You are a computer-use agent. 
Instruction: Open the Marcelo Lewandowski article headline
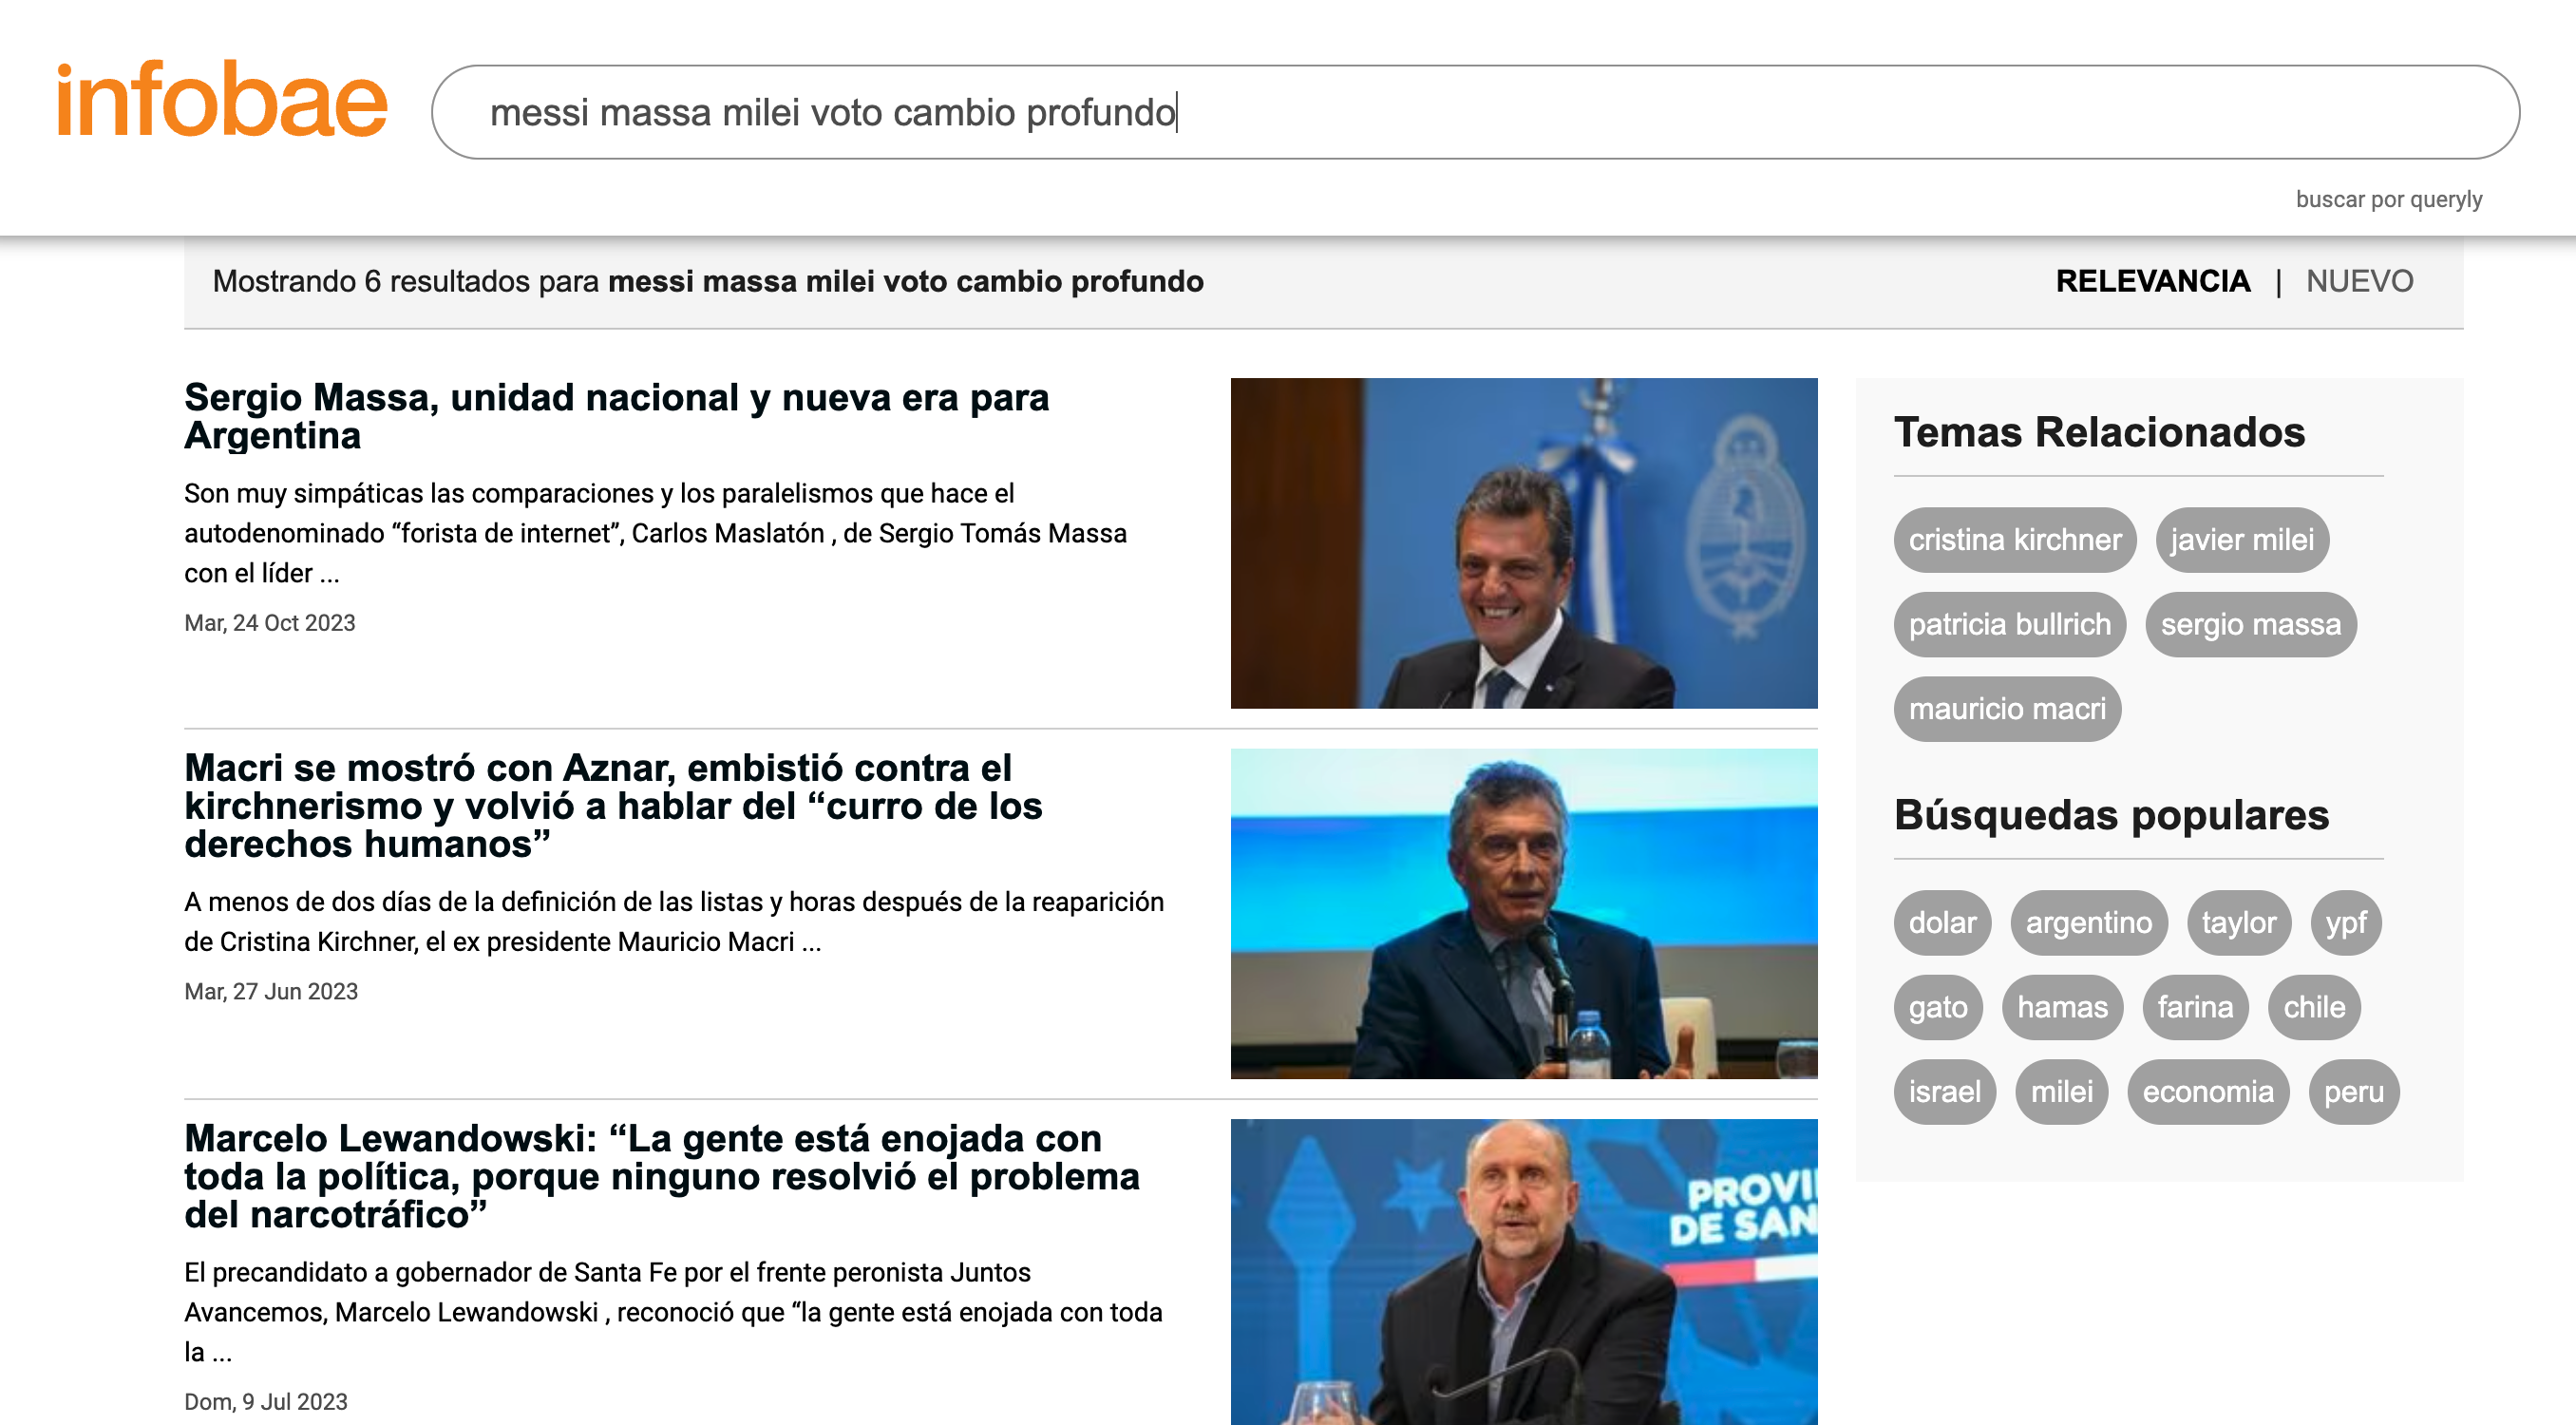coord(661,1176)
